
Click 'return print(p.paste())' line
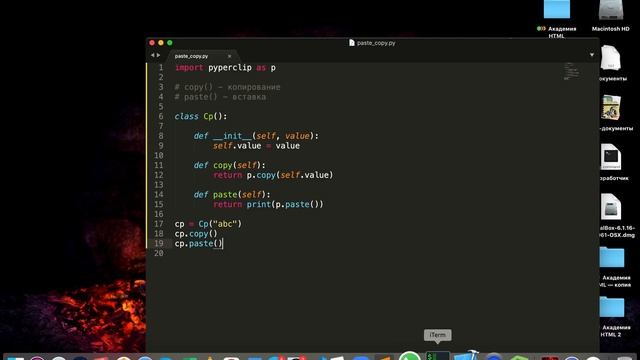pos(268,204)
